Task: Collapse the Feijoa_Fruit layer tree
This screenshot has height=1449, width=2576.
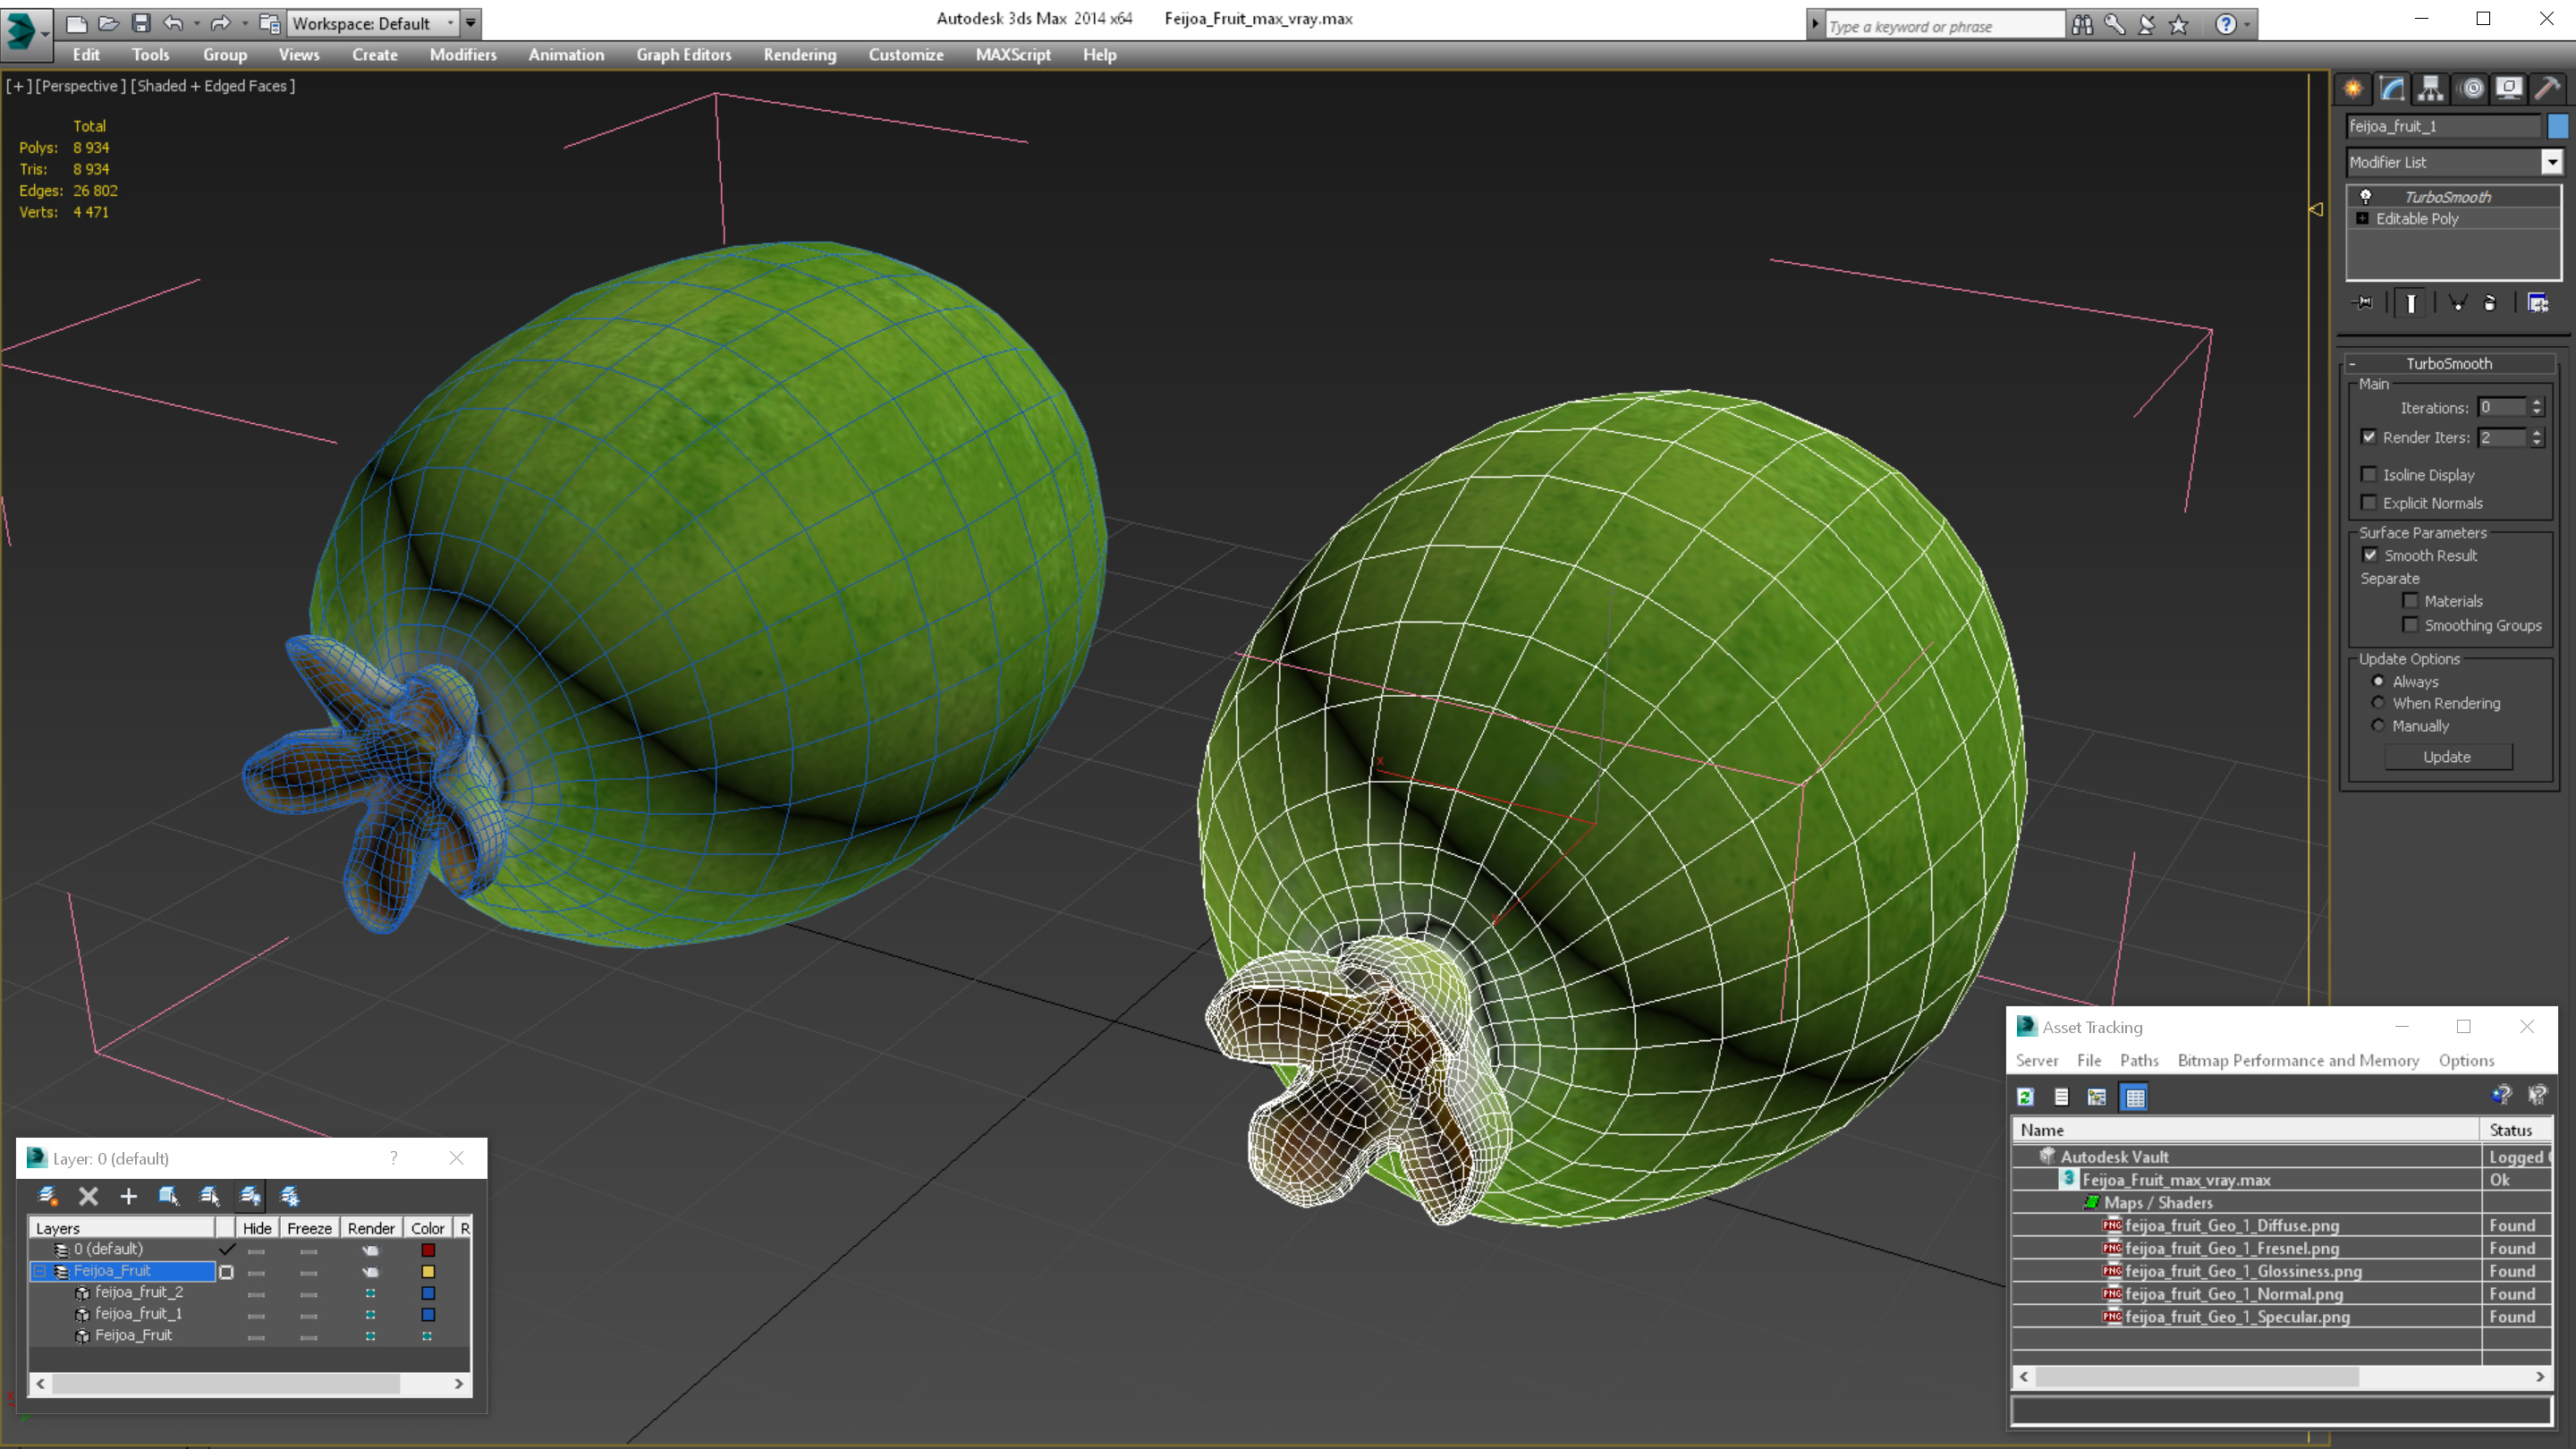Action: (x=40, y=1271)
